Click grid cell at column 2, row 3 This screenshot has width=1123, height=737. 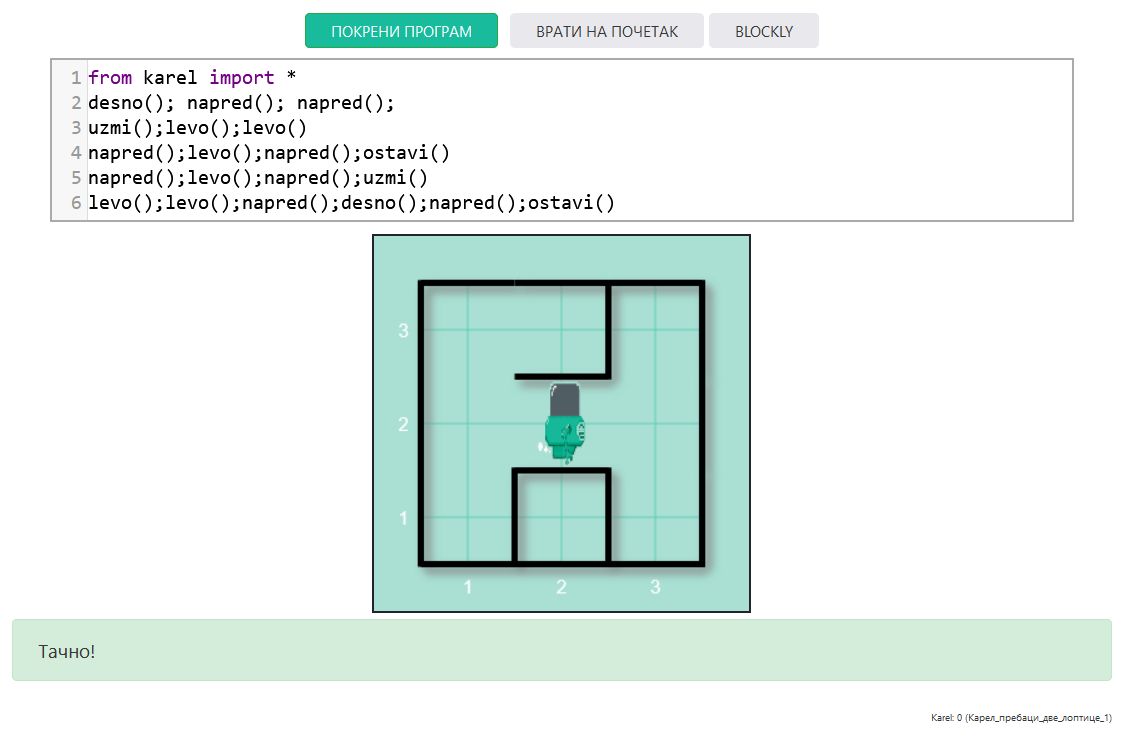pyautogui.click(x=561, y=330)
